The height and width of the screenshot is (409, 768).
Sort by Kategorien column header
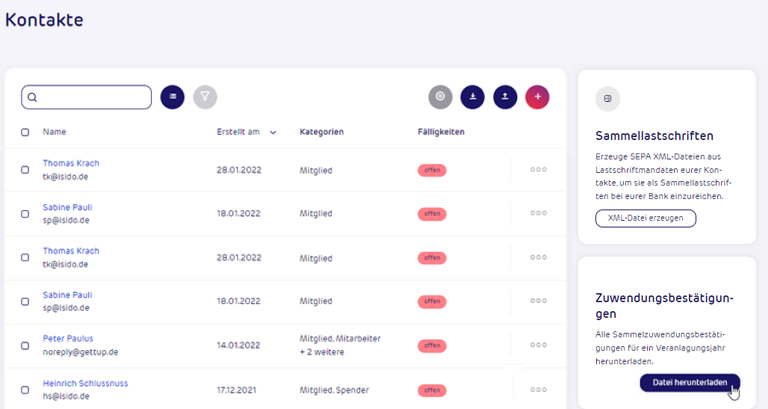coord(321,132)
